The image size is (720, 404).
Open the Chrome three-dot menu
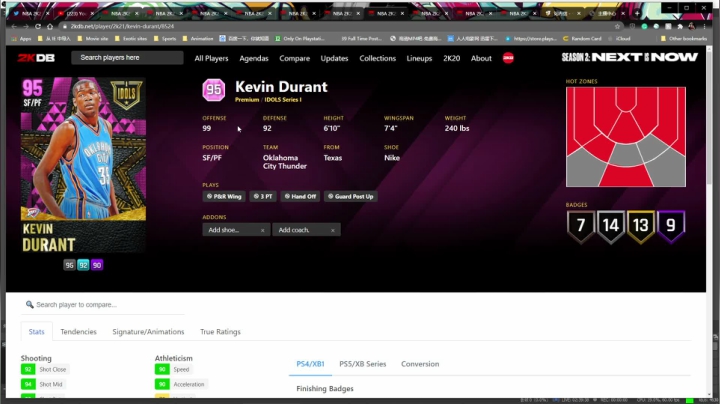[704, 27]
